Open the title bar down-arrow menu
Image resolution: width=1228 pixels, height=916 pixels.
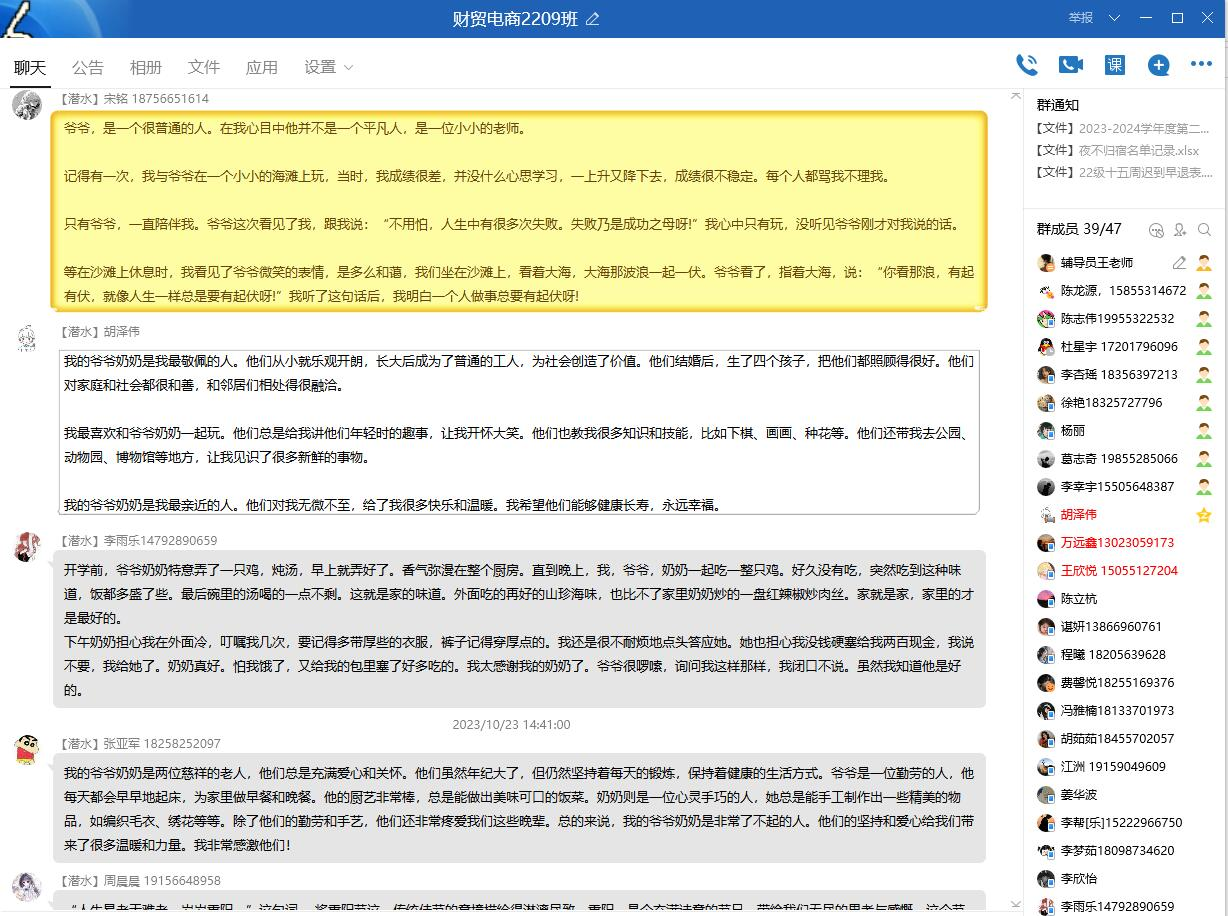click(x=1115, y=18)
